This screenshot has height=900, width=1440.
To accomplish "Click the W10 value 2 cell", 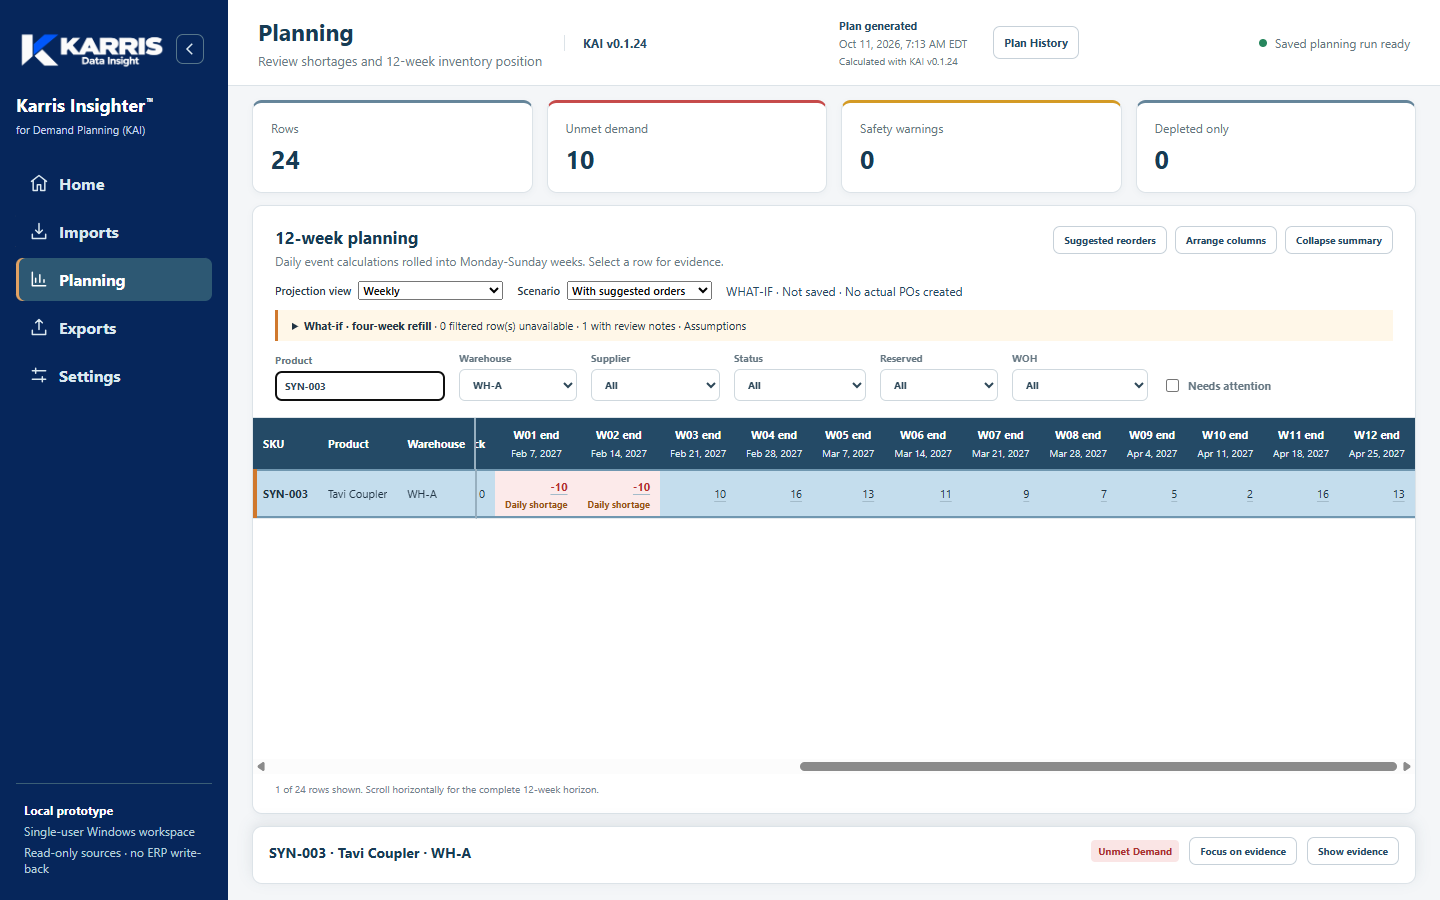I will pos(1225,494).
